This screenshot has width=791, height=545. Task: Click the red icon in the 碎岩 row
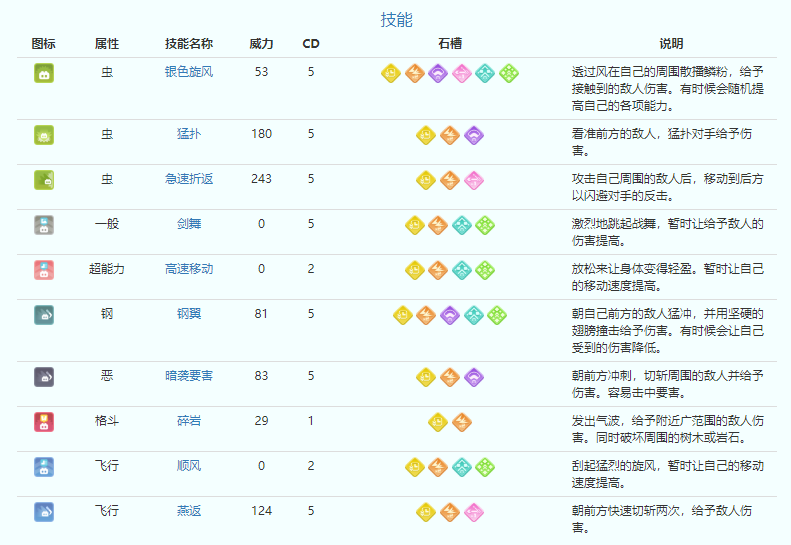point(44,421)
